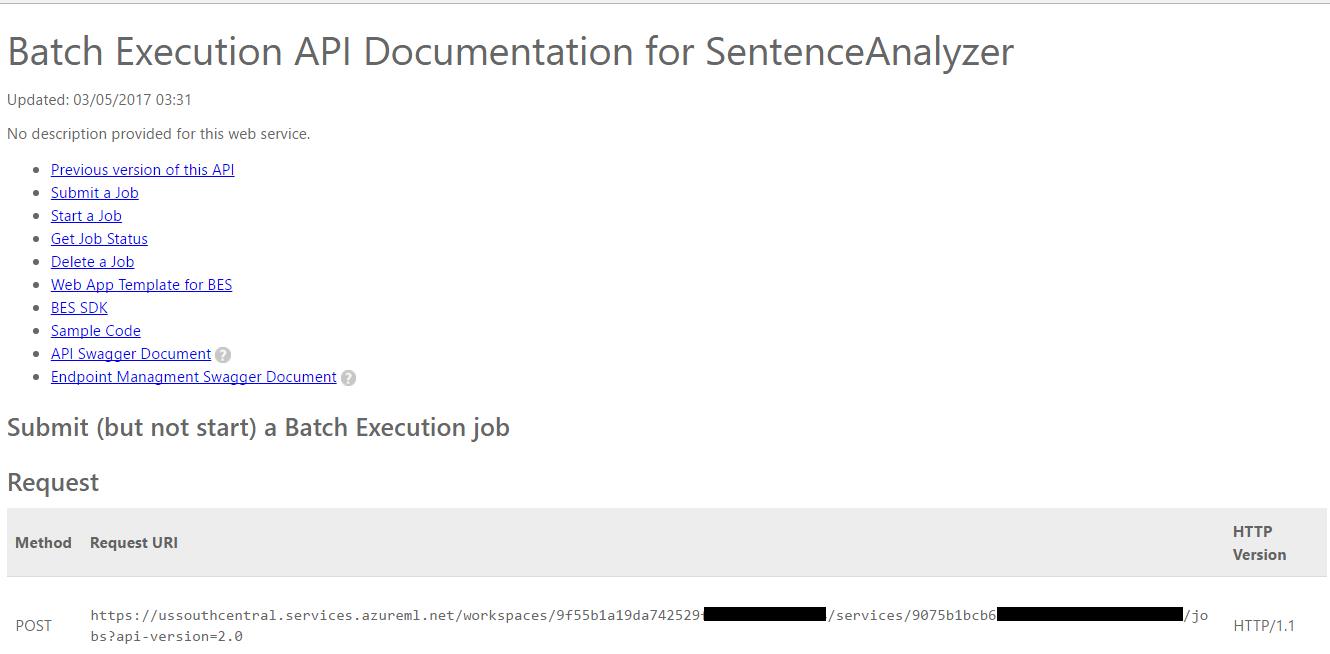
Task: Follow the Delete a Job link
Action: (x=92, y=262)
